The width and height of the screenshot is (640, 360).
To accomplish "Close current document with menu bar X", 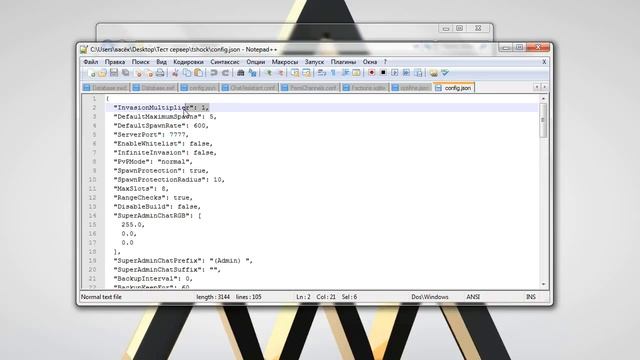I will click(544, 62).
